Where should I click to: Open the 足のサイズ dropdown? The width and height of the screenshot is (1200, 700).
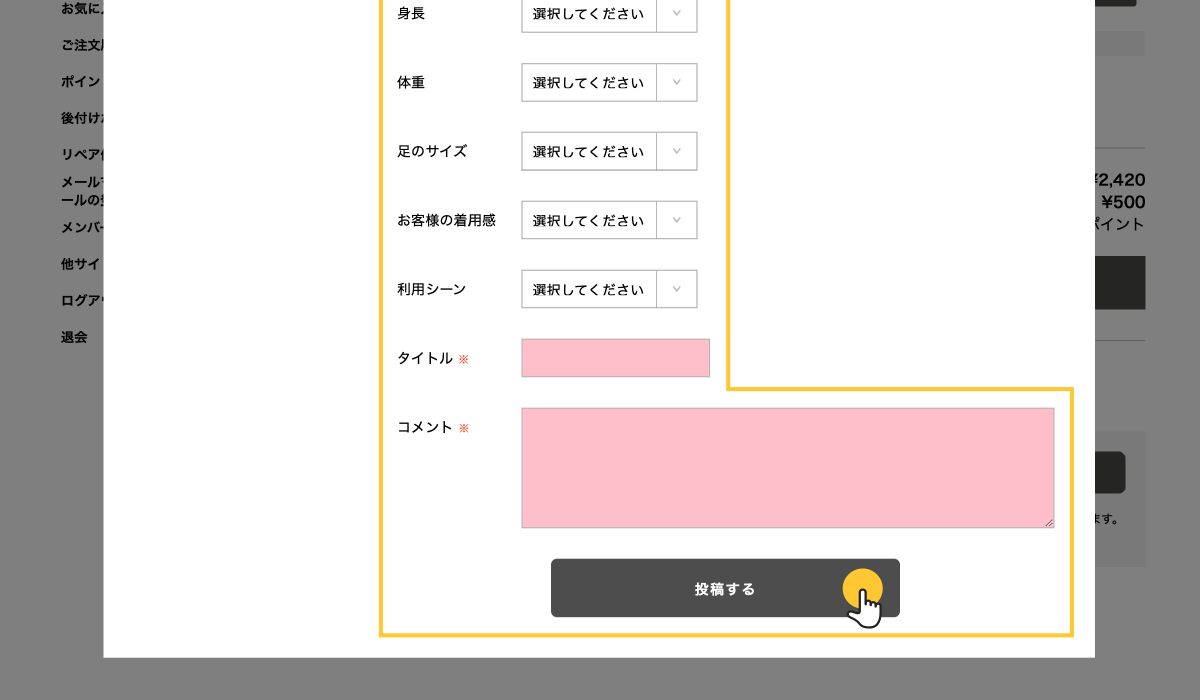(x=608, y=151)
